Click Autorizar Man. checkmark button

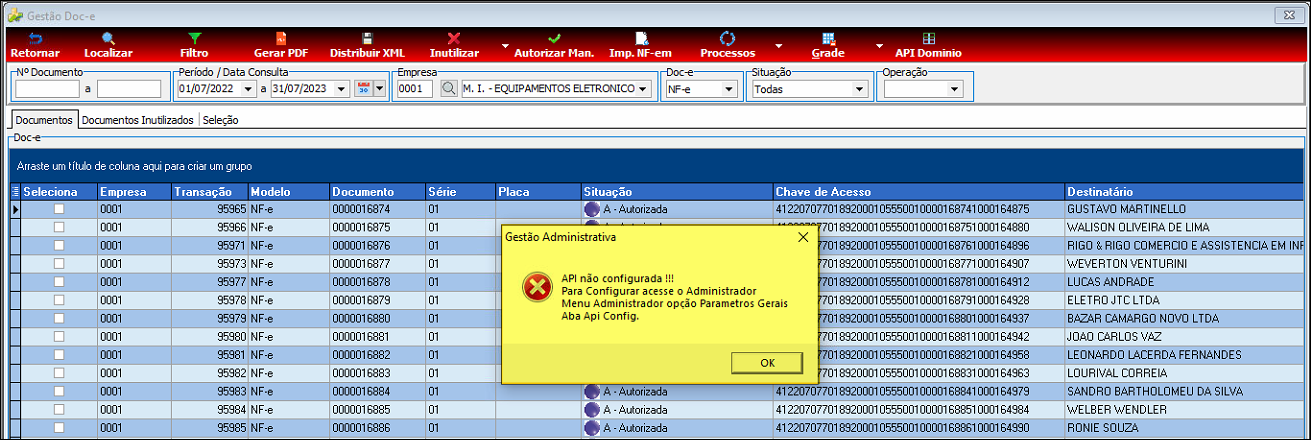point(554,45)
